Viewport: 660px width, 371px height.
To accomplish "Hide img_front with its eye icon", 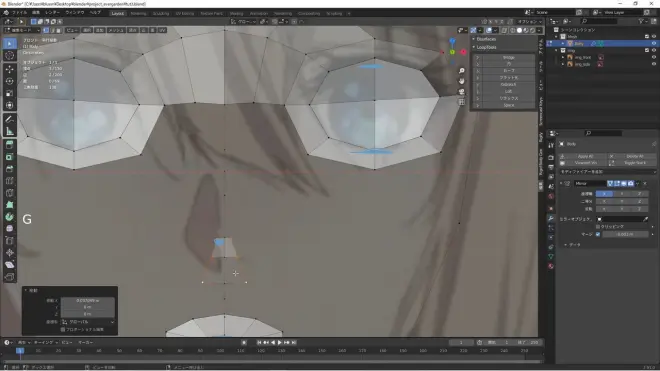I will tap(654, 57).
